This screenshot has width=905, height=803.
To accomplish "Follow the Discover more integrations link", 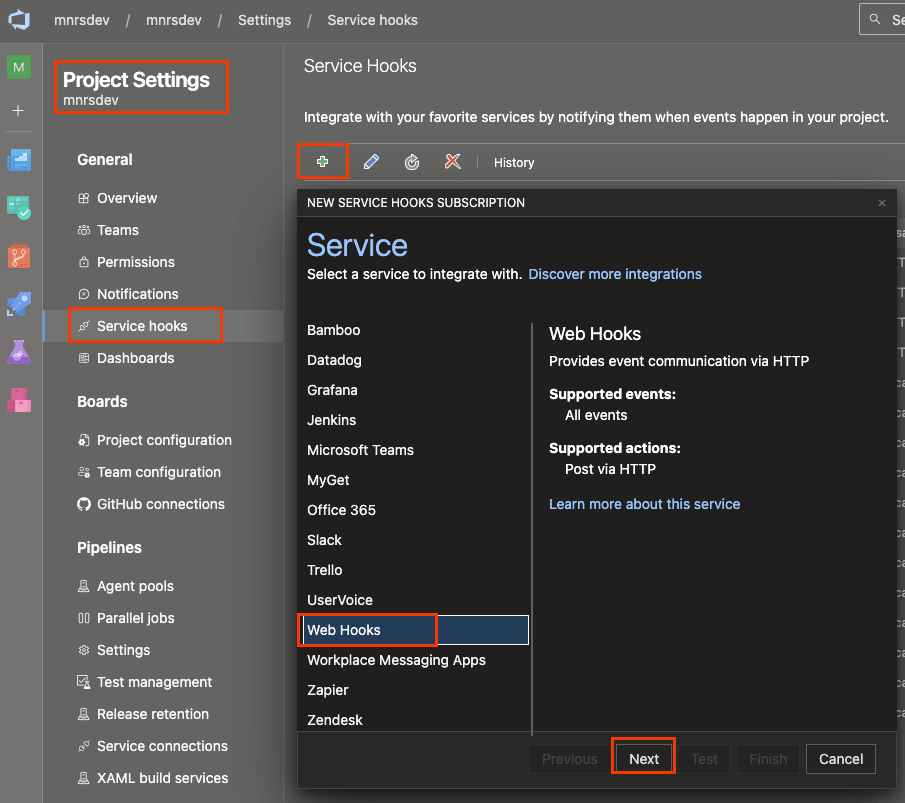I will 615,274.
